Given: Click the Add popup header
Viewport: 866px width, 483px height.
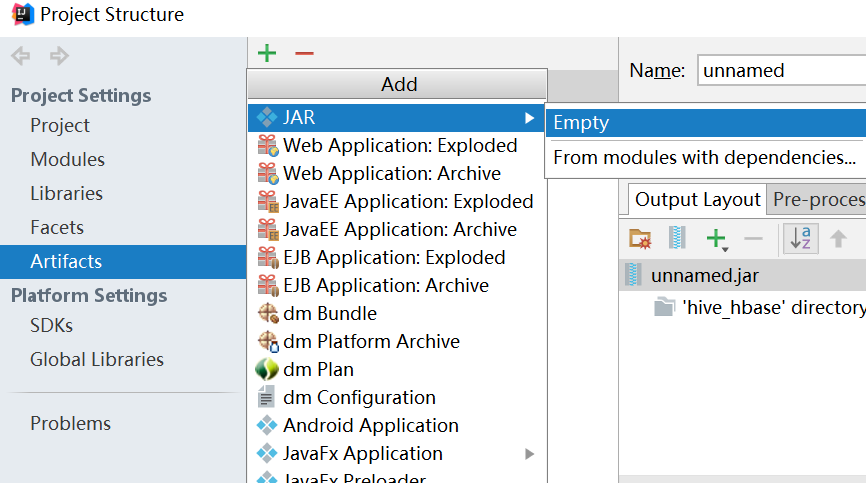Looking at the screenshot, I should (398, 84).
